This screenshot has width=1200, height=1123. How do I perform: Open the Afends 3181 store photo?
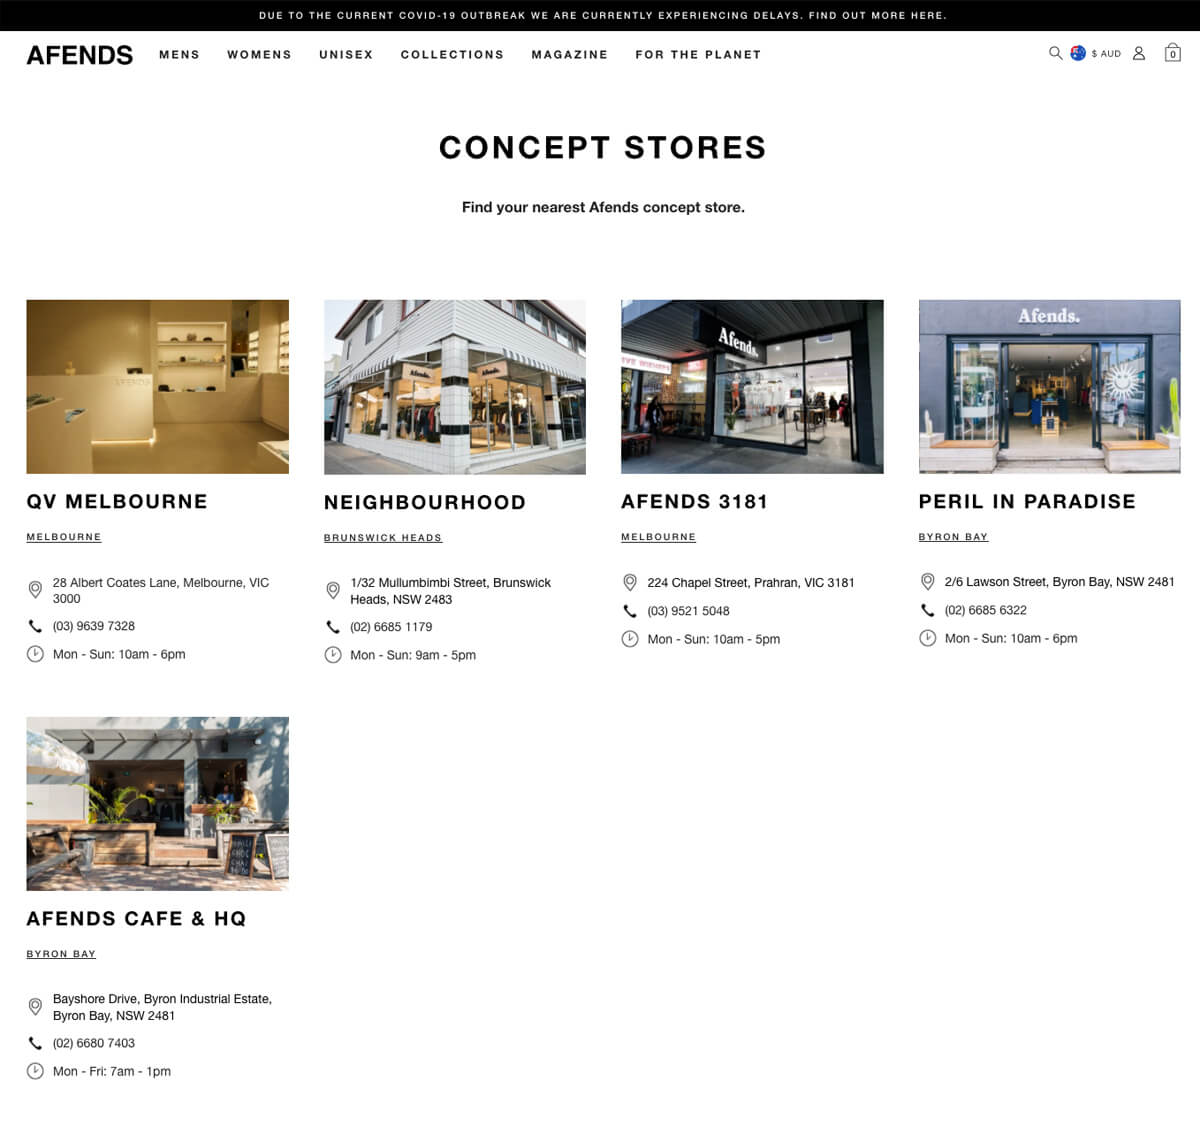point(752,387)
